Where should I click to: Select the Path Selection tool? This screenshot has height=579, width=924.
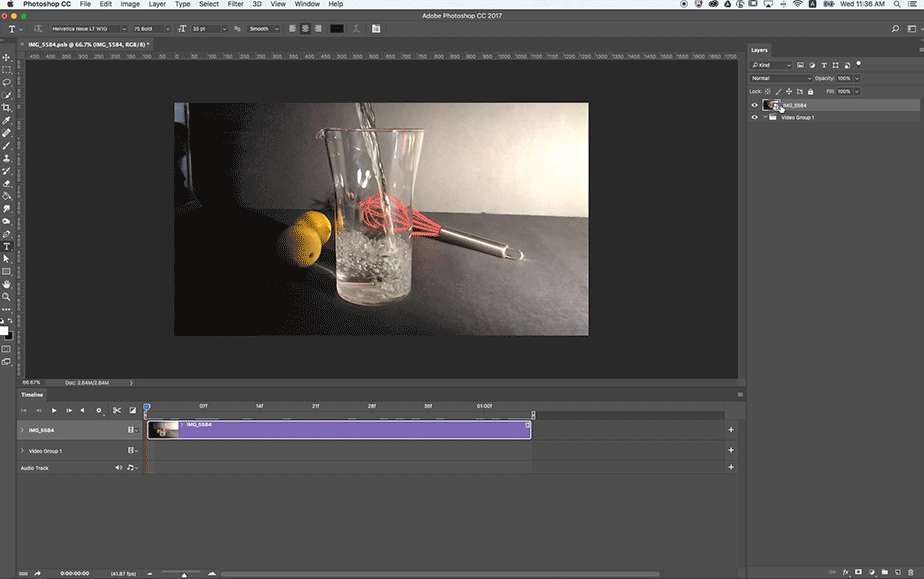6,259
